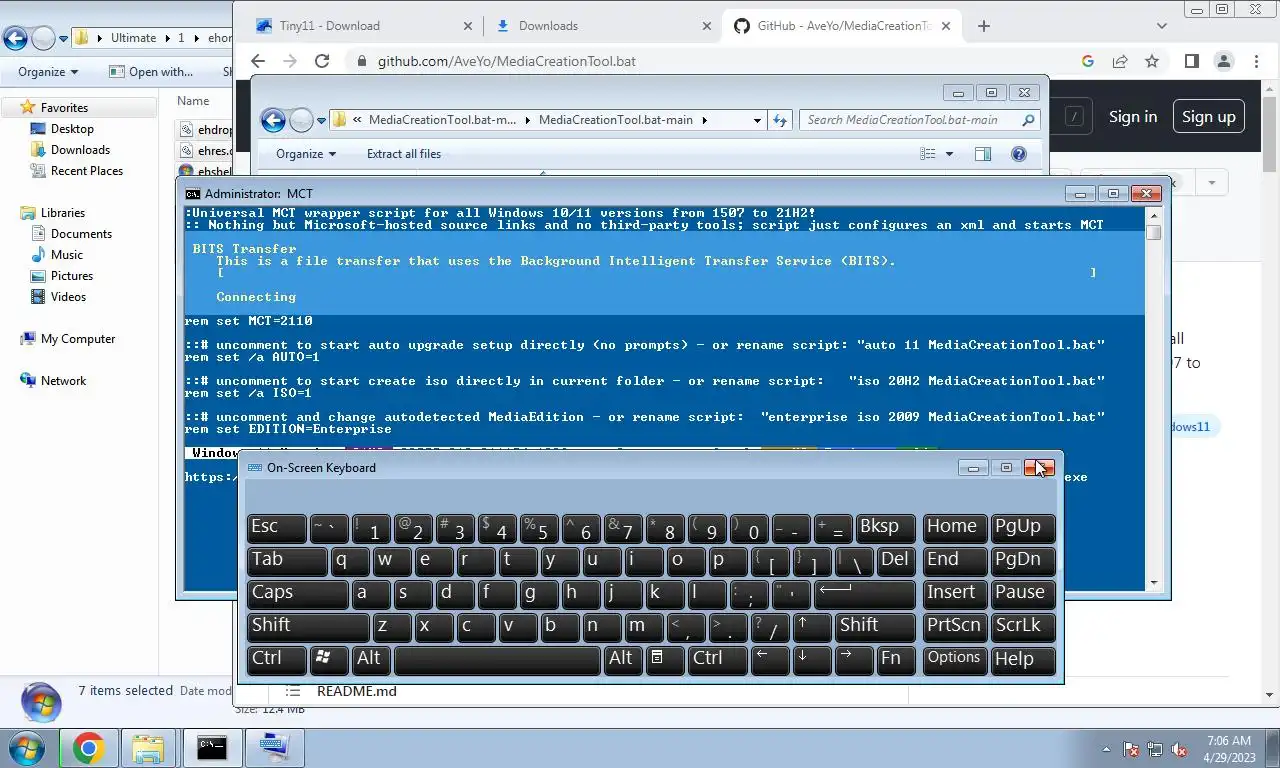Click the up arrow key on On-Screen Keyboard
Viewport: 1280px width, 768px height.
pyautogui.click(x=811, y=625)
